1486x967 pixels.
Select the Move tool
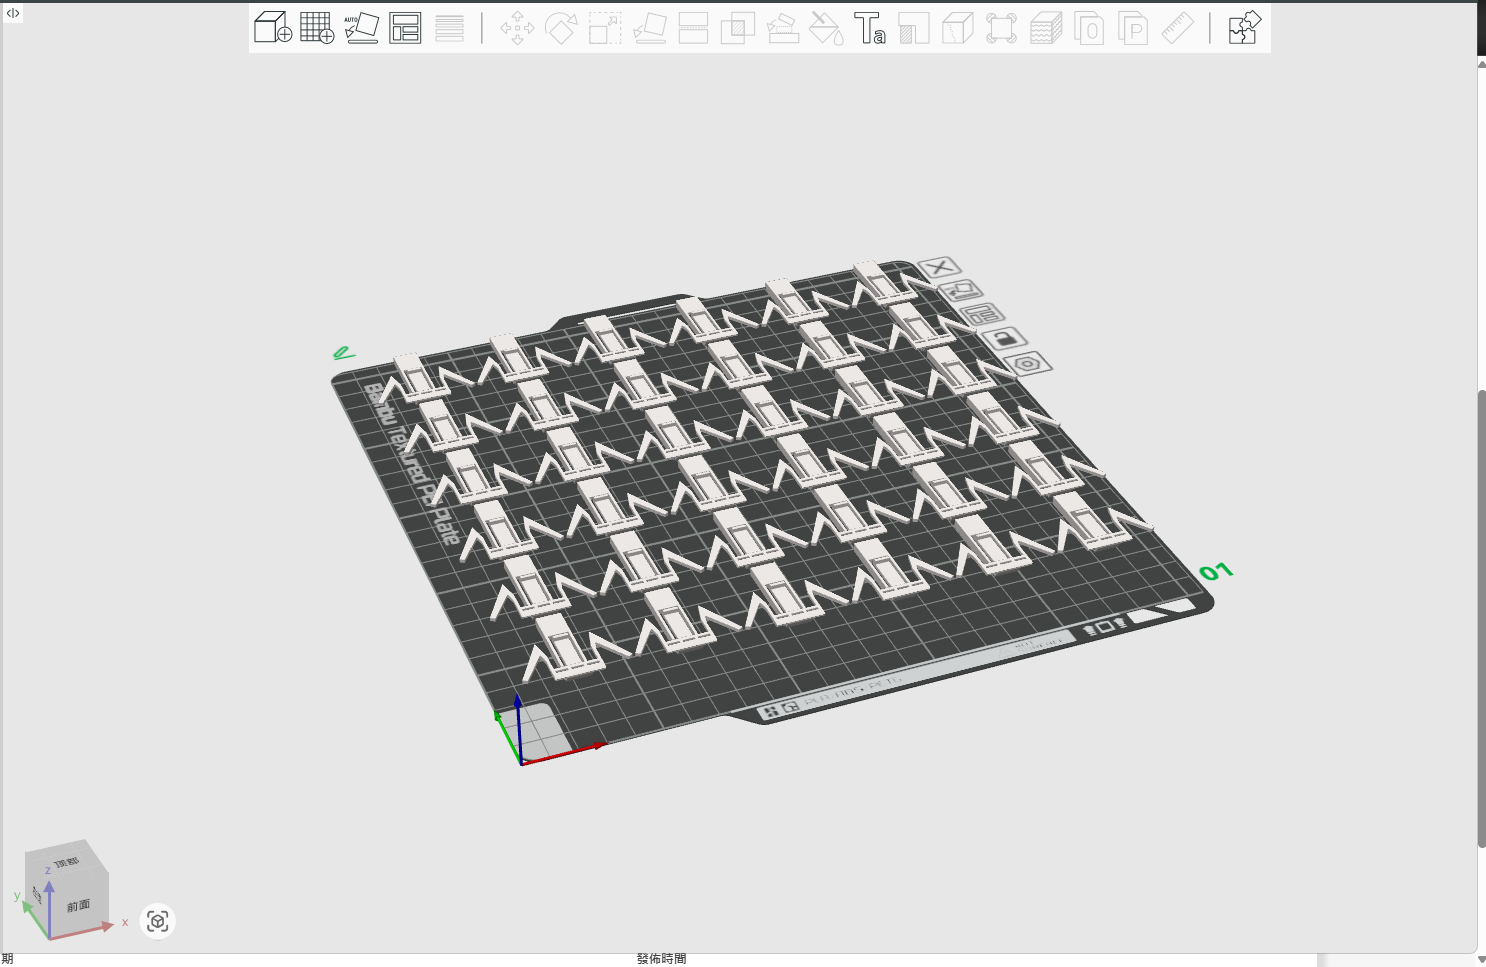pyautogui.click(x=517, y=28)
